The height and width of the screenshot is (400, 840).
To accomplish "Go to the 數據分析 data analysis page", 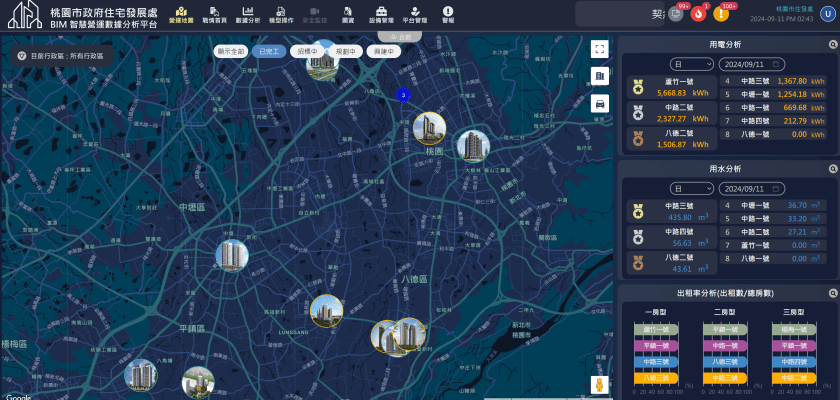I will click(x=247, y=14).
